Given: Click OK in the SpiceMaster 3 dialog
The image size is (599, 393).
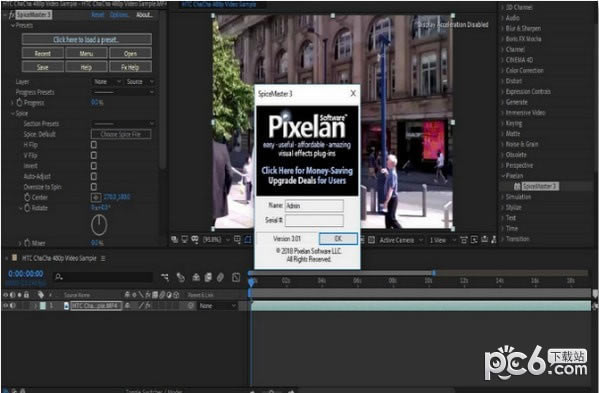Looking at the screenshot, I should [338, 239].
